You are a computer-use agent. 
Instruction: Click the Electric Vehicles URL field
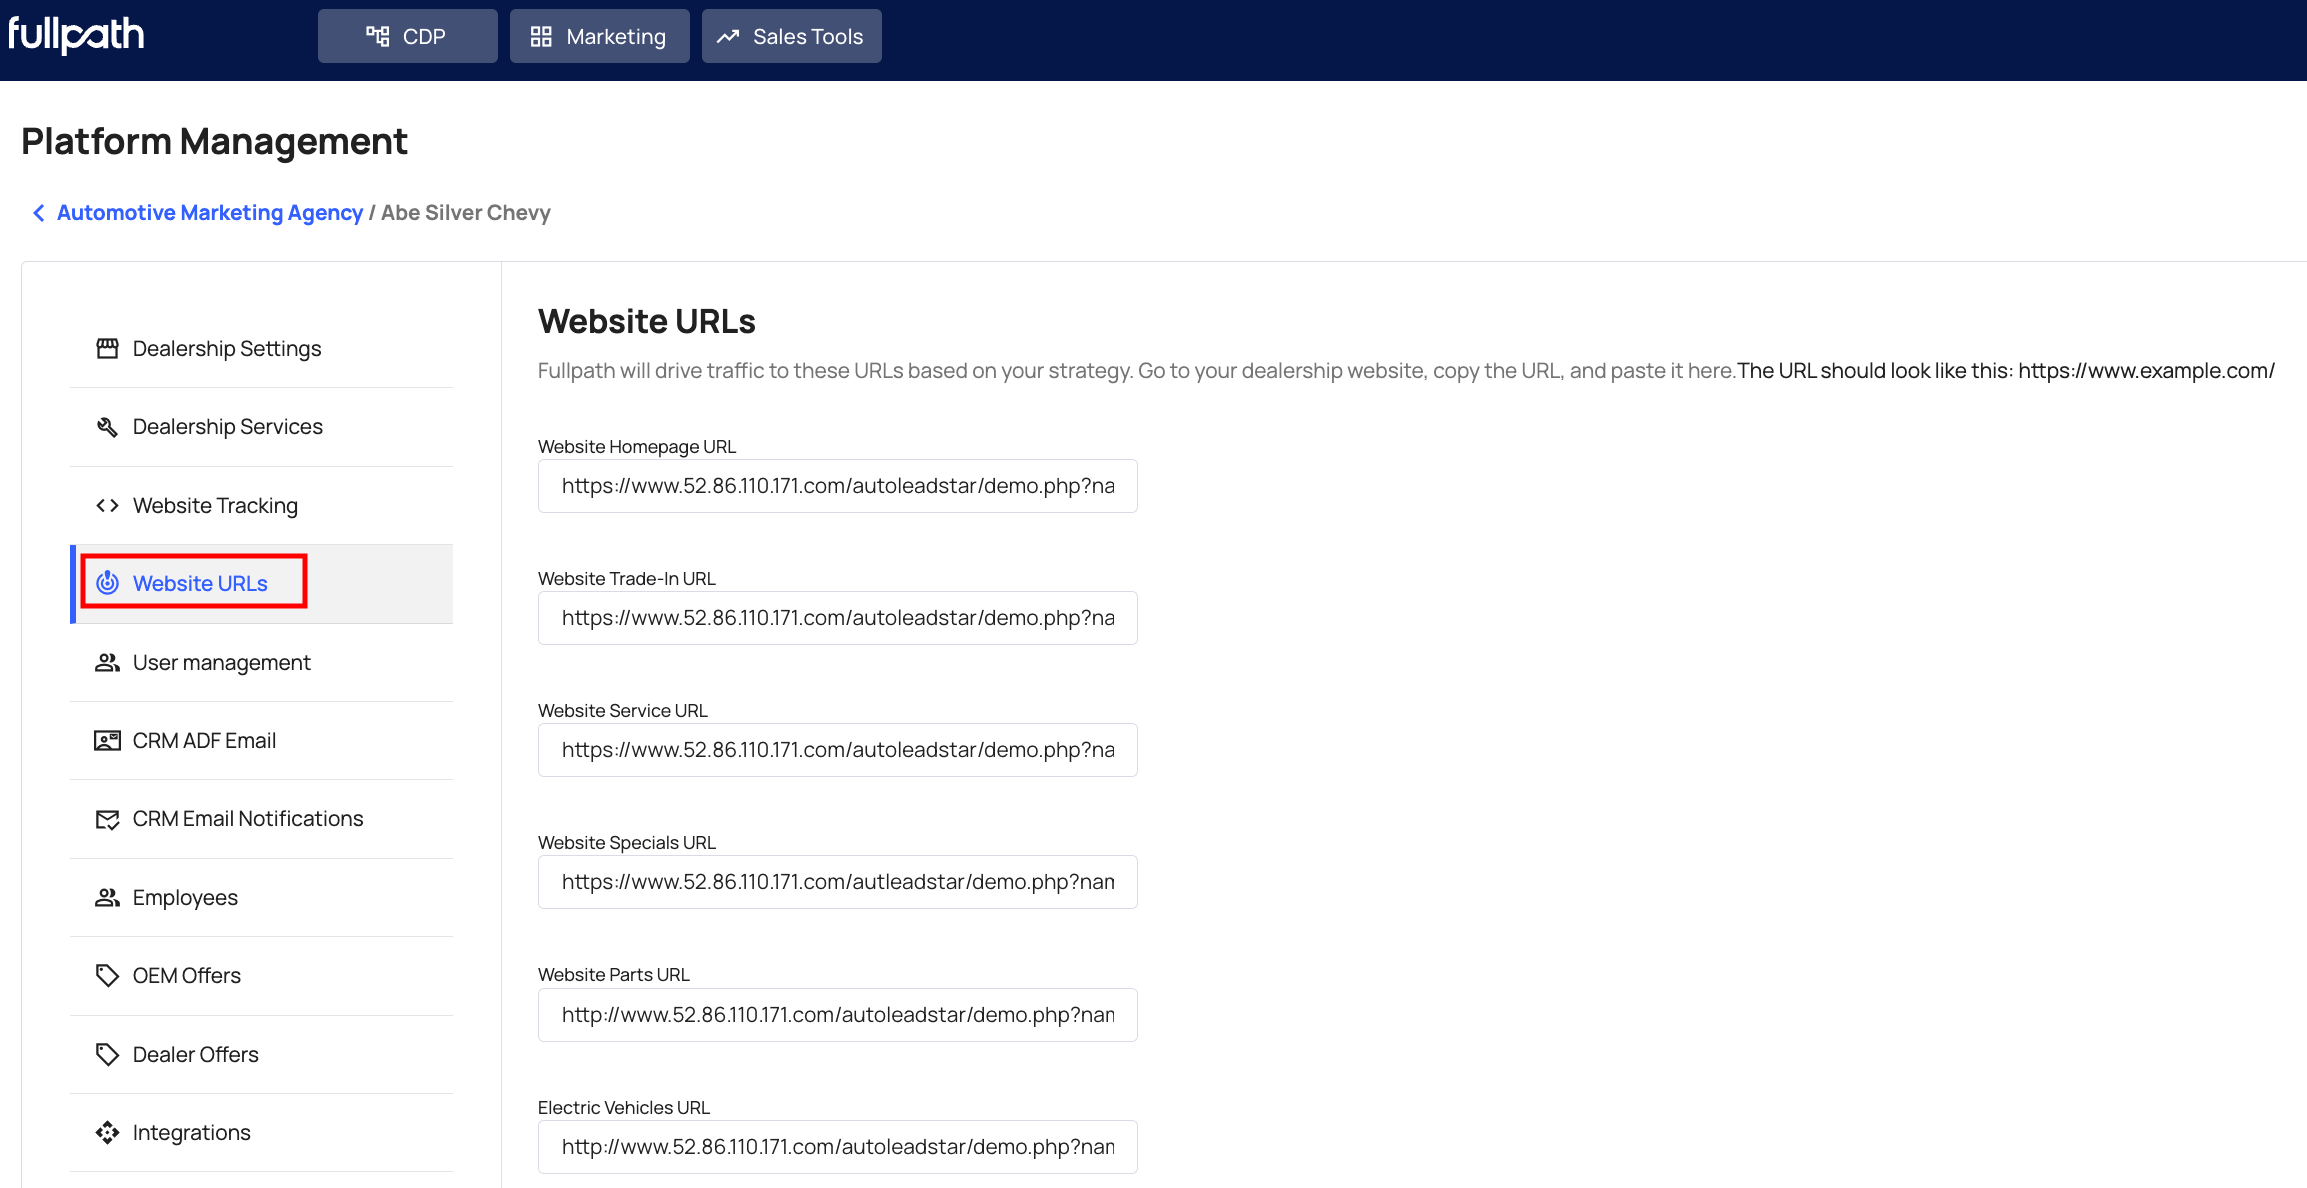[836, 1146]
